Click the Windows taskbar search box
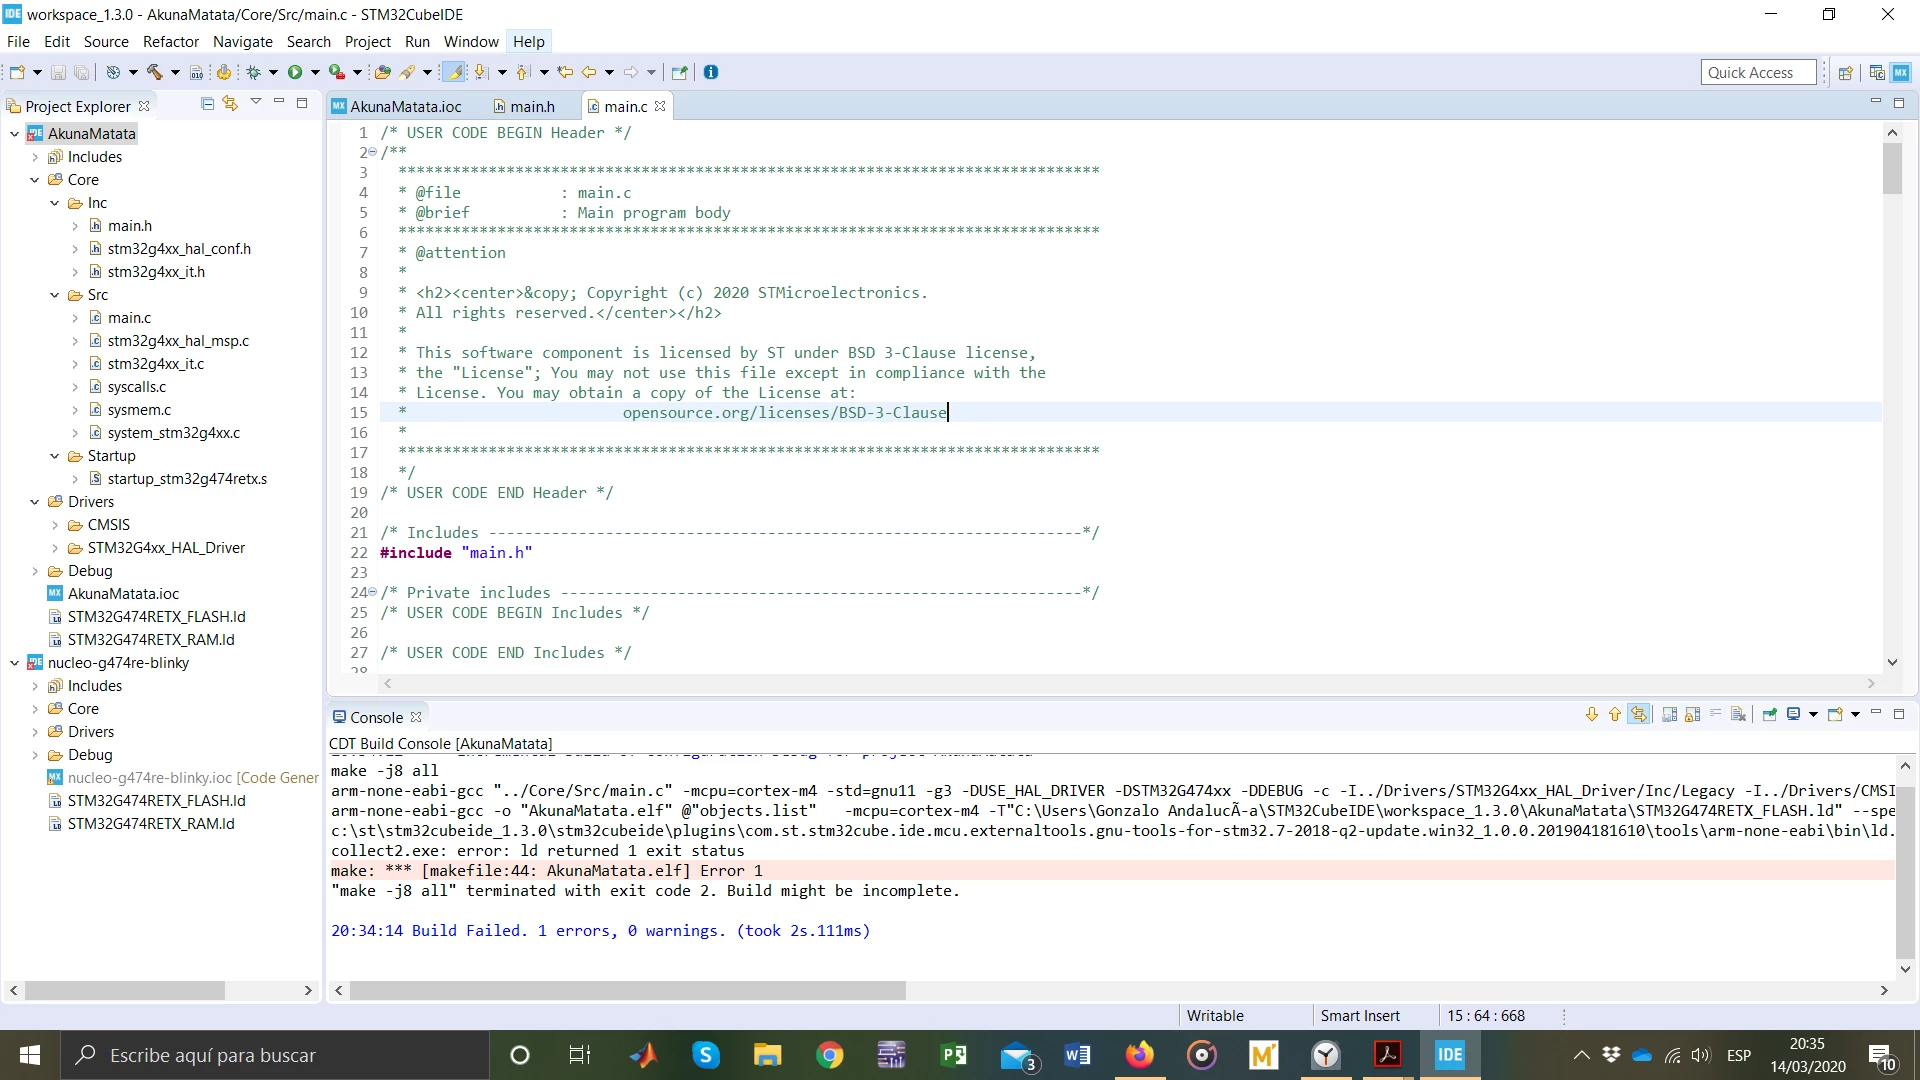The image size is (1920, 1080). (x=275, y=1055)
